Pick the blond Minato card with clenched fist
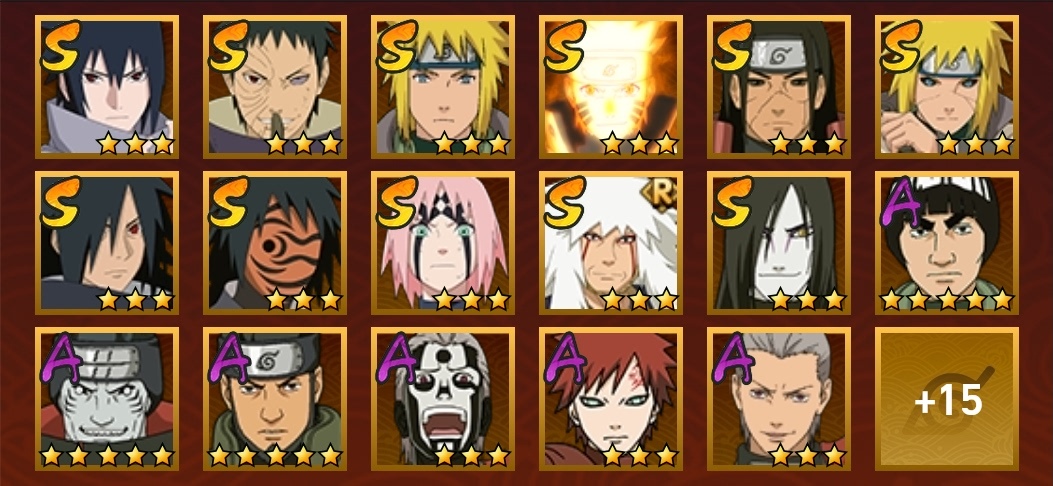 [x=947, y=87]
